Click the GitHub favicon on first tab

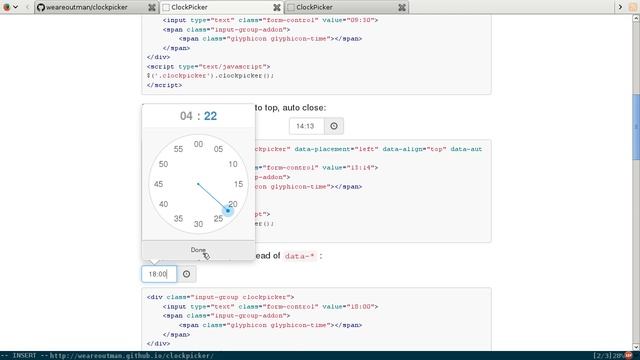tap(41, 7)
